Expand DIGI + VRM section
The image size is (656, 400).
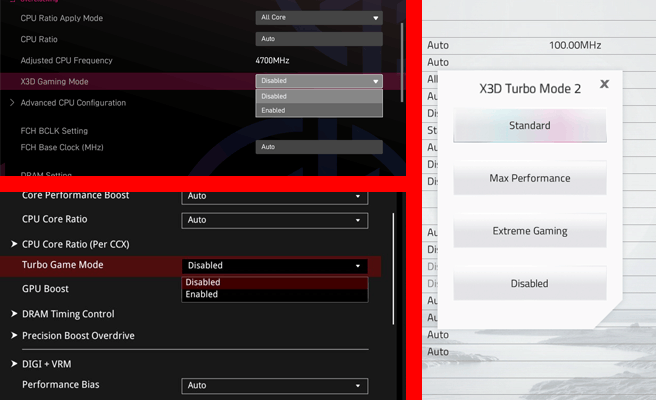click(x=46, y=364)
